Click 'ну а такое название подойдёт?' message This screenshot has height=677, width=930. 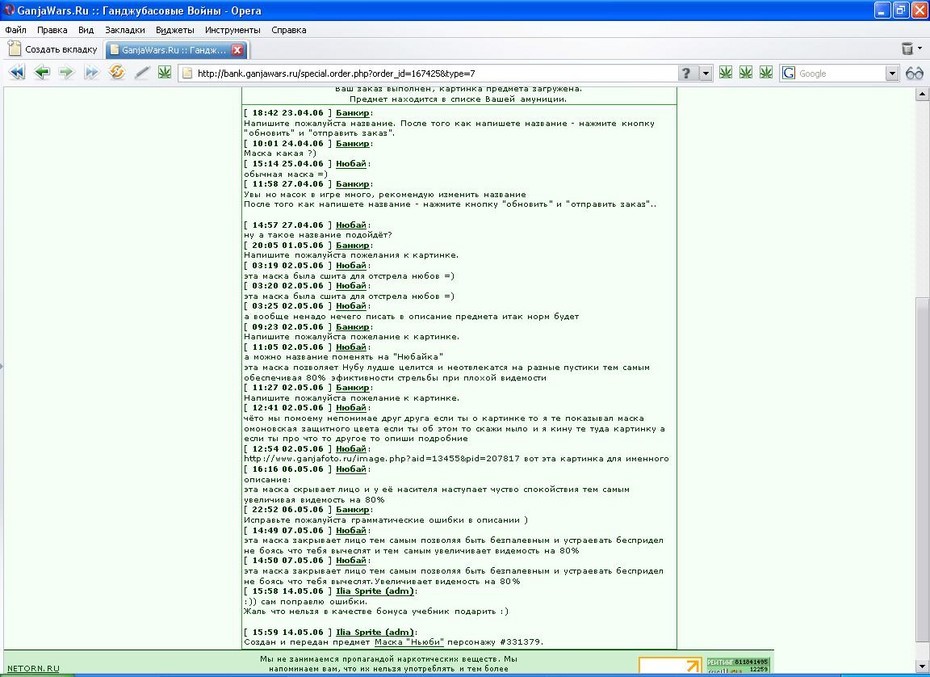(x=318, y=235)
